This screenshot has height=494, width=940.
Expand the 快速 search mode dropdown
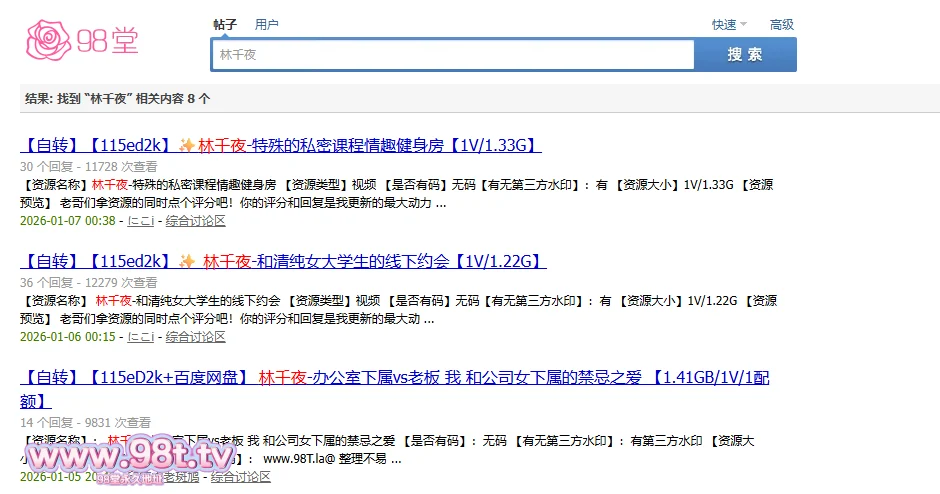click(x=723, y=25)
